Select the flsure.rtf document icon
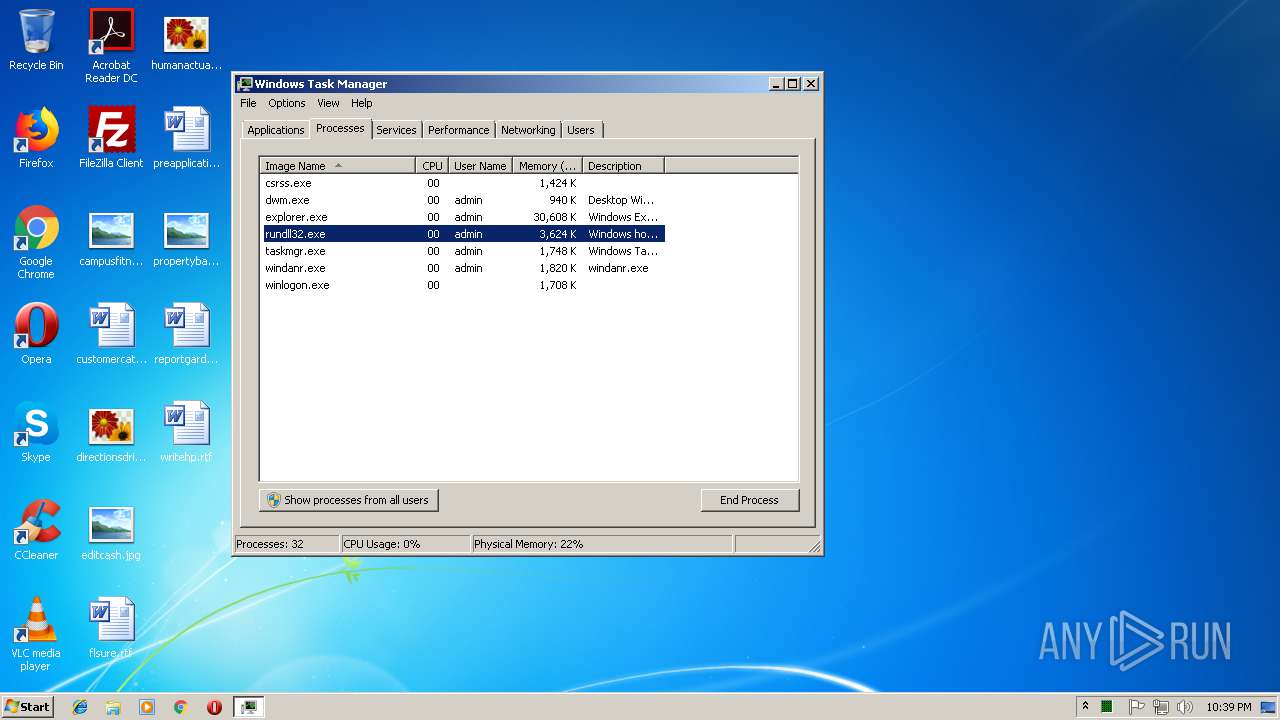The height and width of the screenshot is (720, 1280). [111, 628]
